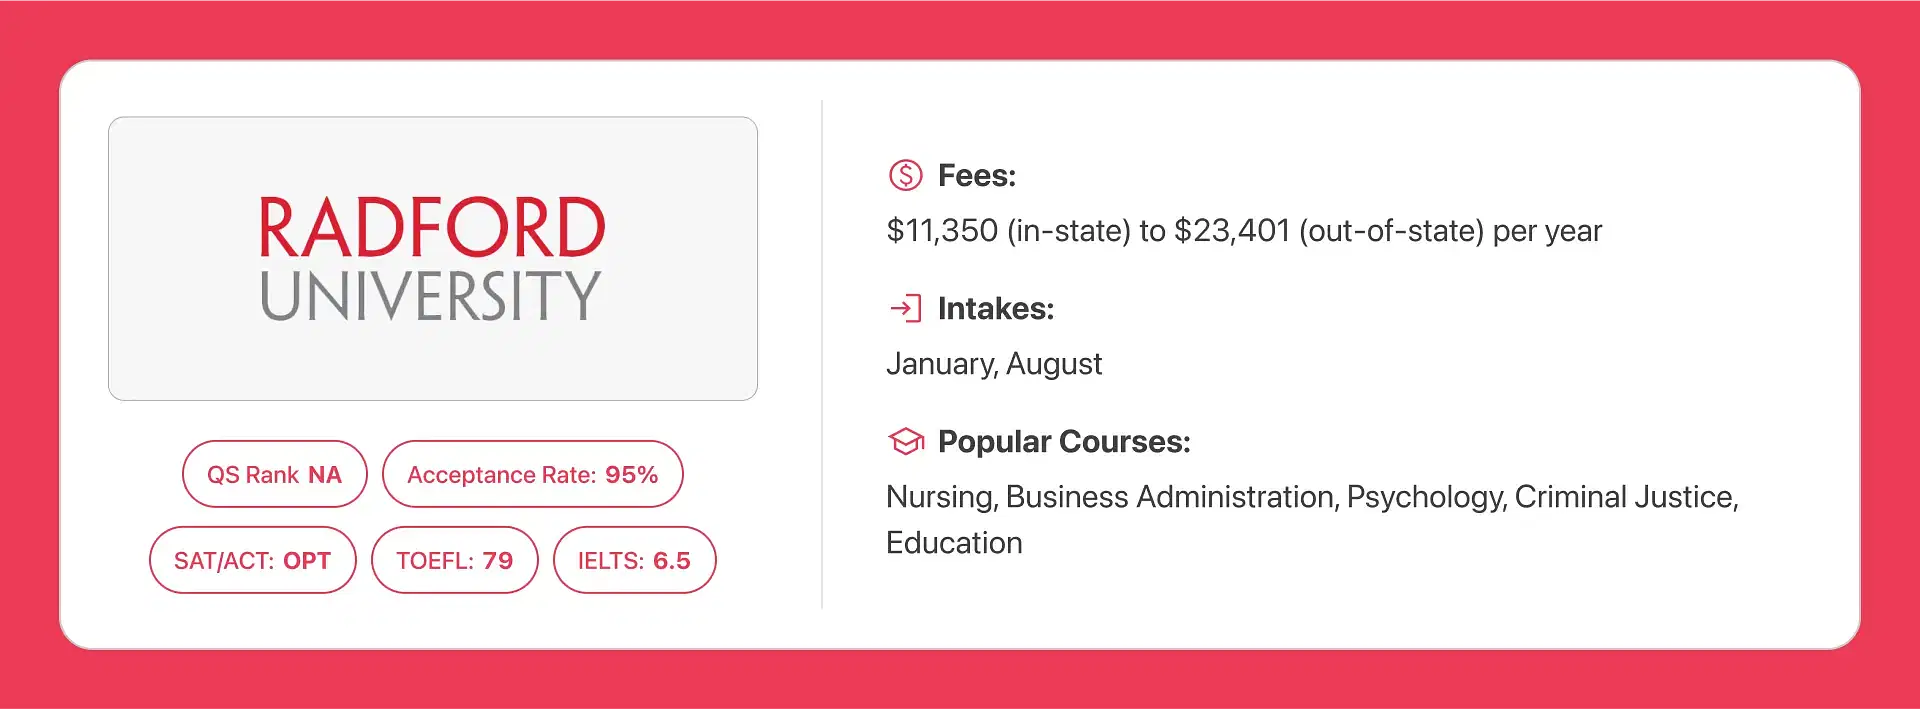Click the 95% value in the acceptance badge

(632, 474)
